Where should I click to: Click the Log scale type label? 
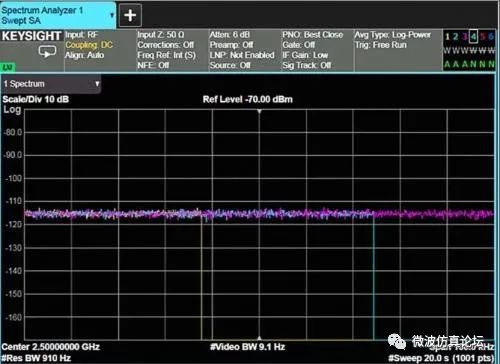coord(12,110)
